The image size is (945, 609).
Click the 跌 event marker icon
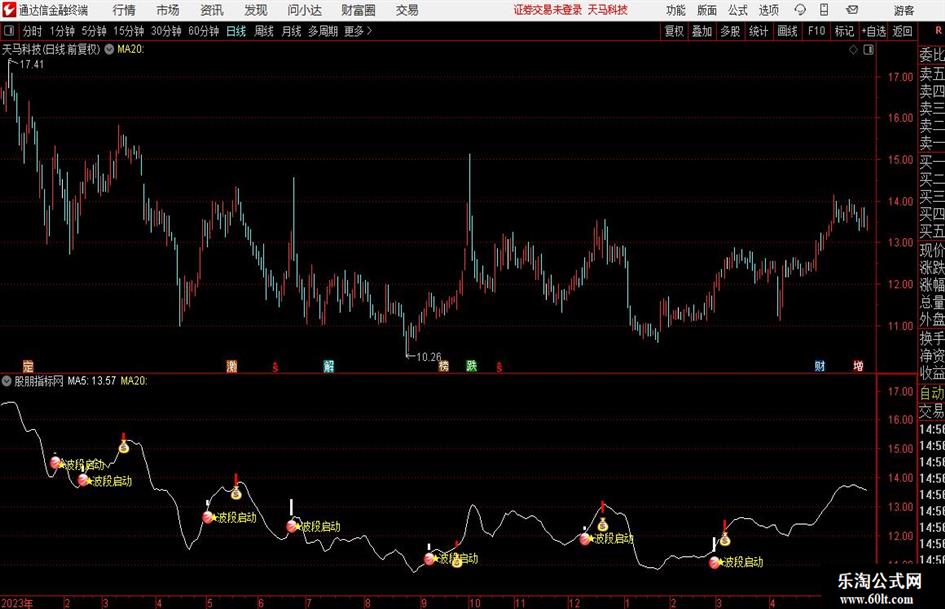pos(471,365)
